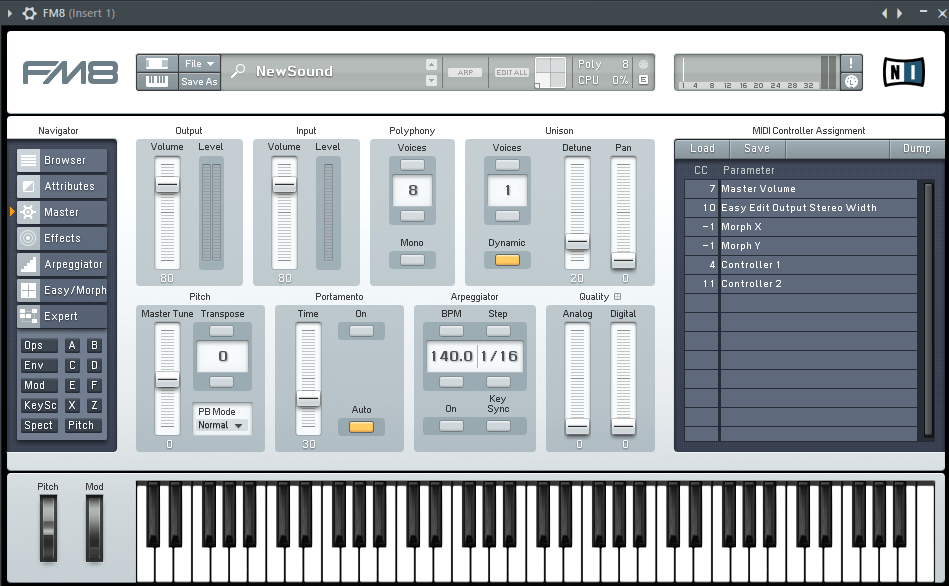Open the KeySc key scaling page

39,406
